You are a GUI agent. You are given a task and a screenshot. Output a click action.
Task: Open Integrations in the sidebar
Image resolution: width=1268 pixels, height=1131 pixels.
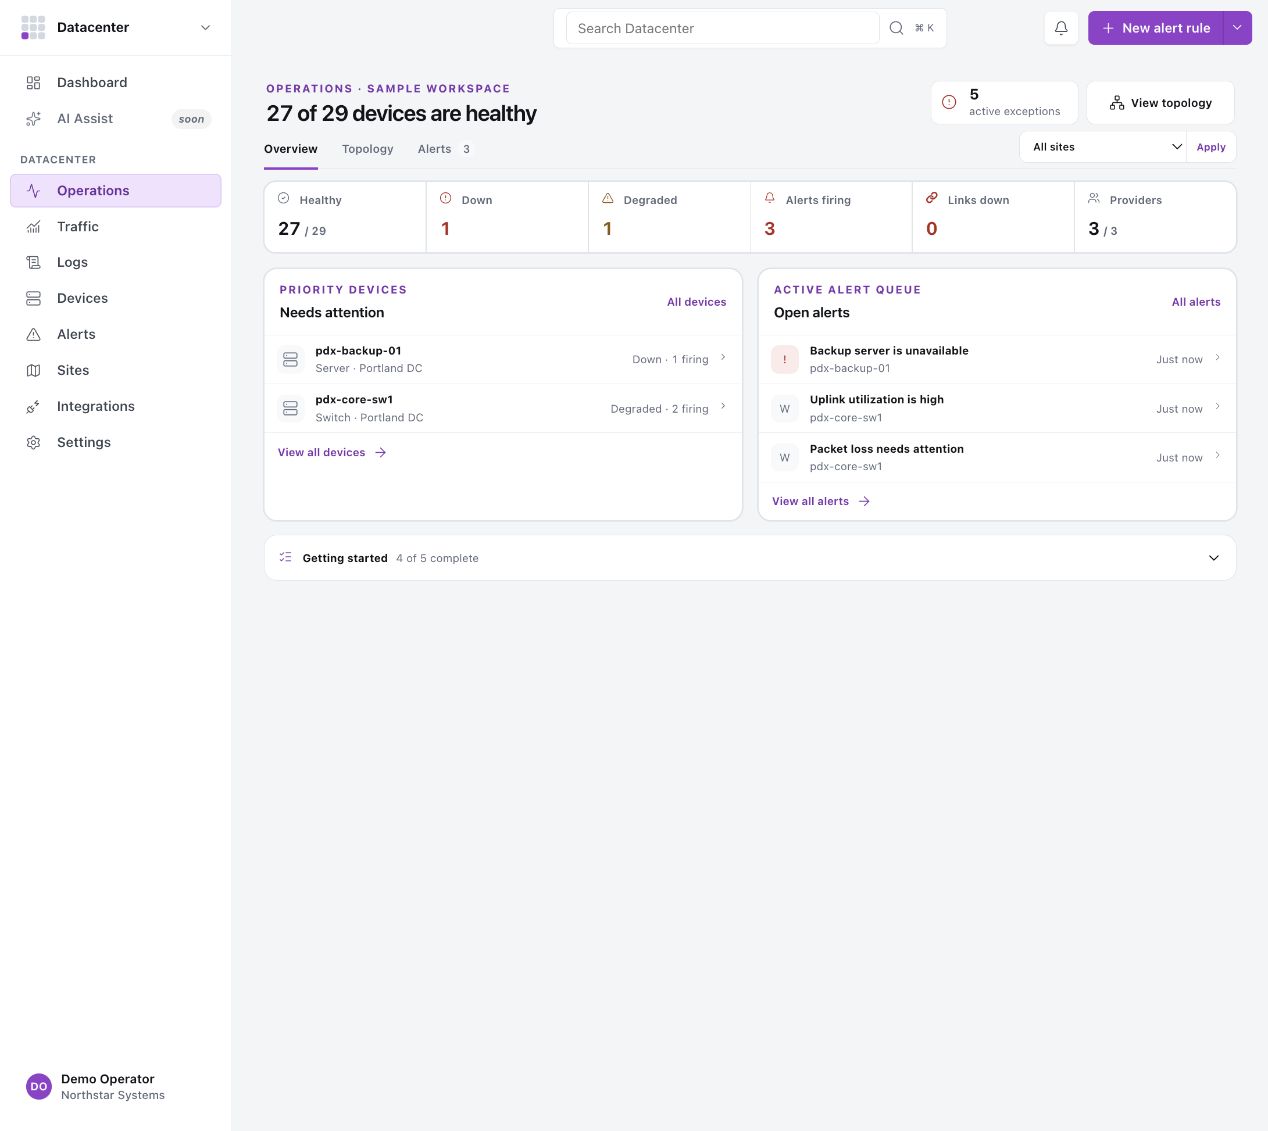tap(116, 407)
